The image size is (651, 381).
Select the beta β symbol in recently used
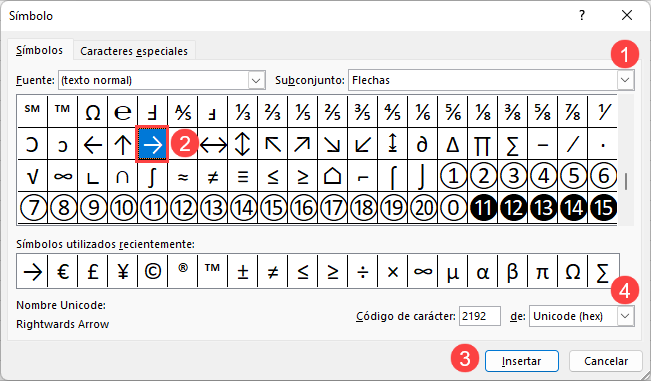click(x=513, y=271)
